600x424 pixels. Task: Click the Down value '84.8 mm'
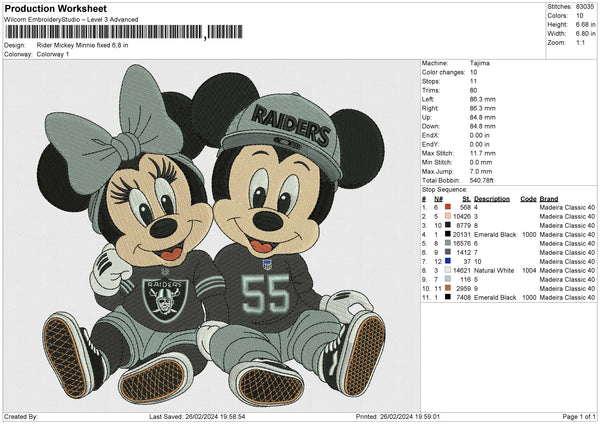(x=483, y=126)
